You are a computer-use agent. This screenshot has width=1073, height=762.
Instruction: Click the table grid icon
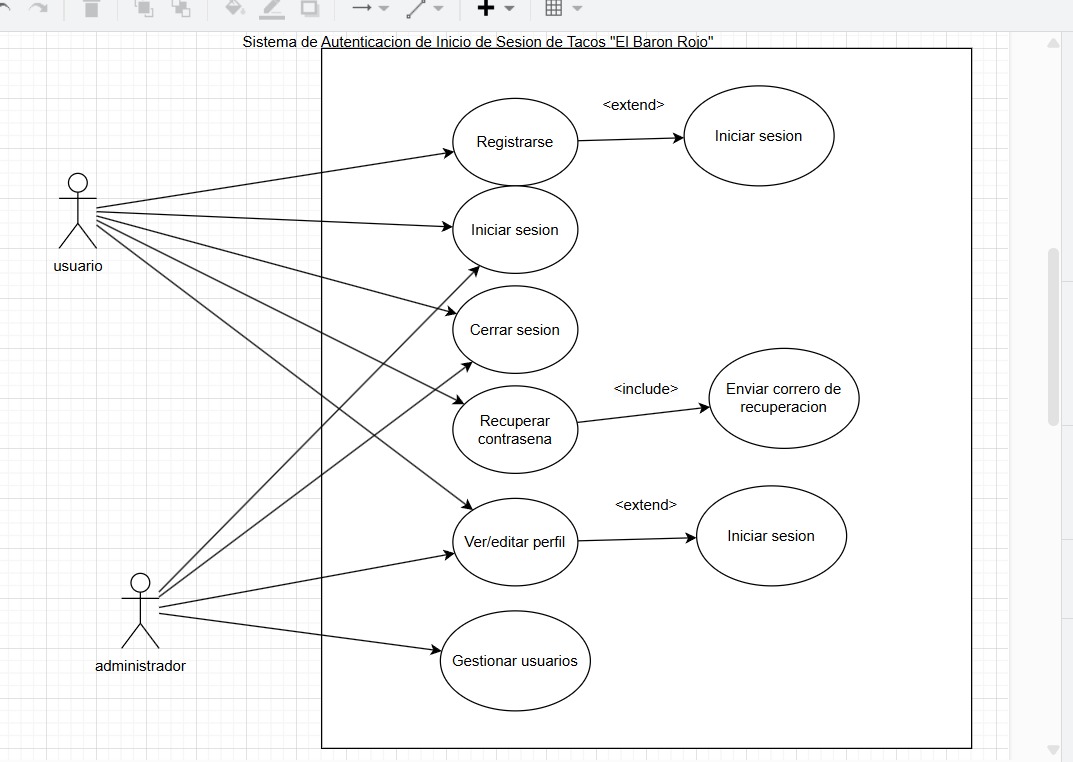point(553,8)
